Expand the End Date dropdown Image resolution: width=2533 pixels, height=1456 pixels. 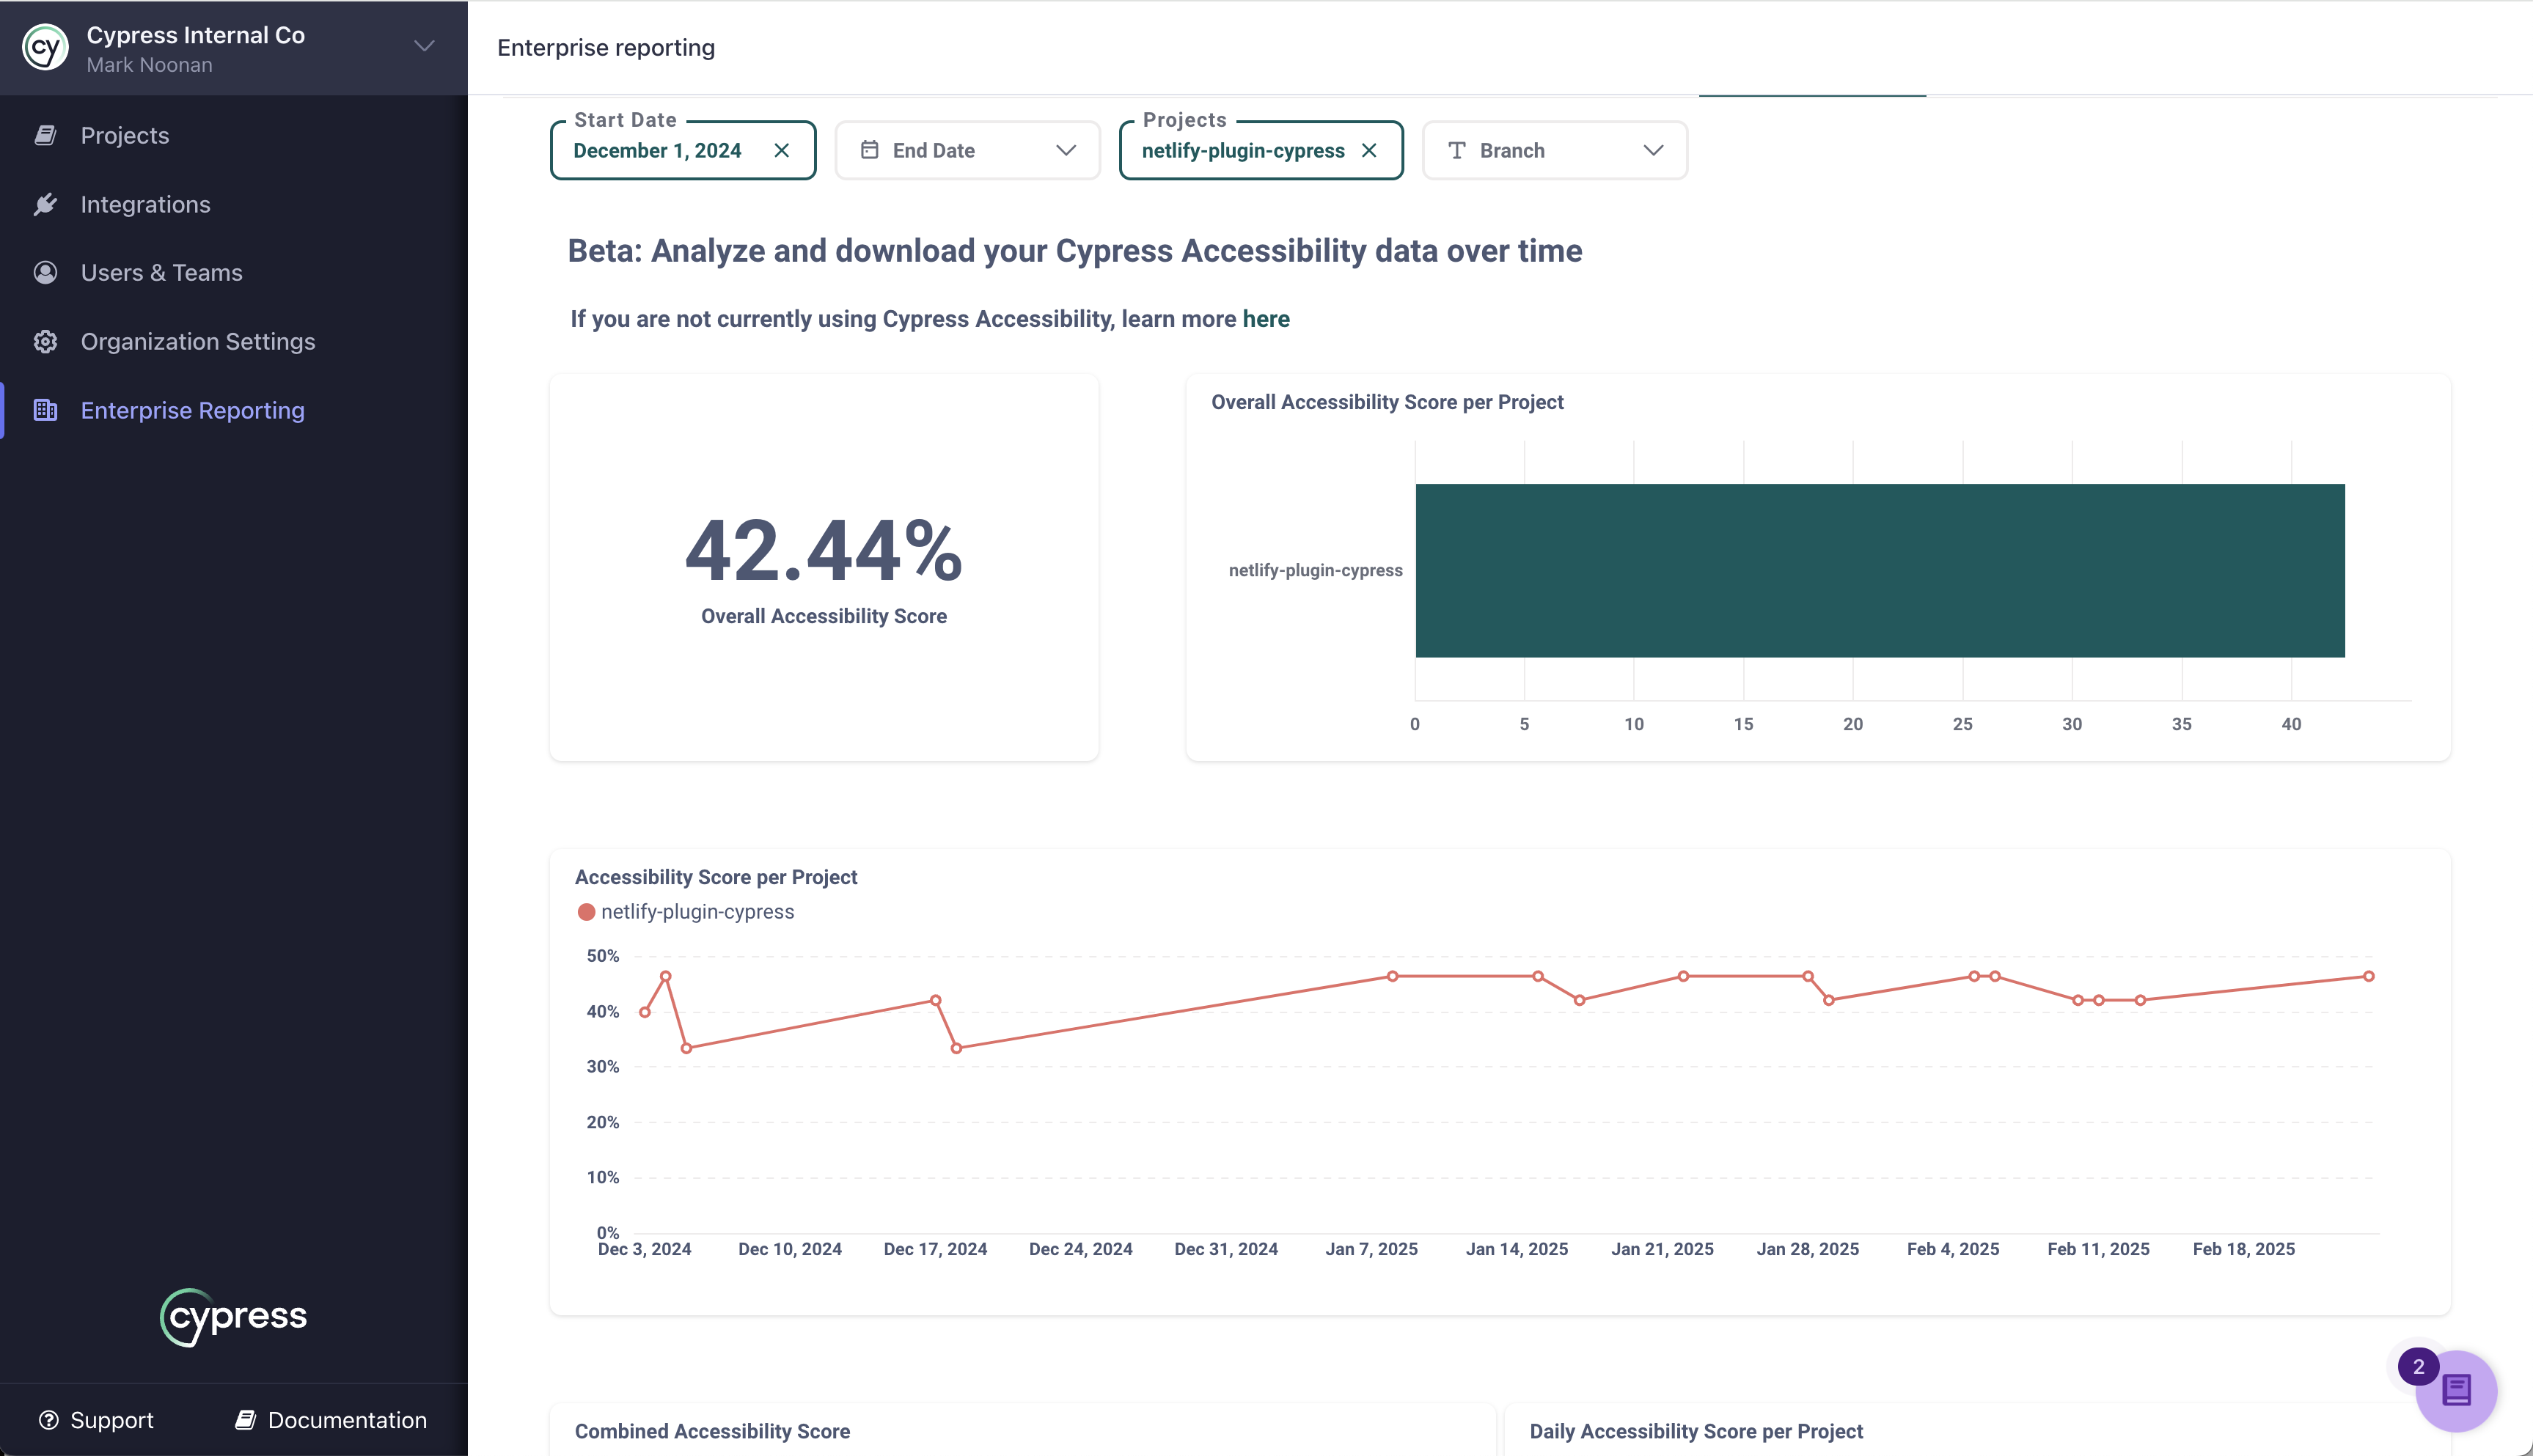point(1065,150)
